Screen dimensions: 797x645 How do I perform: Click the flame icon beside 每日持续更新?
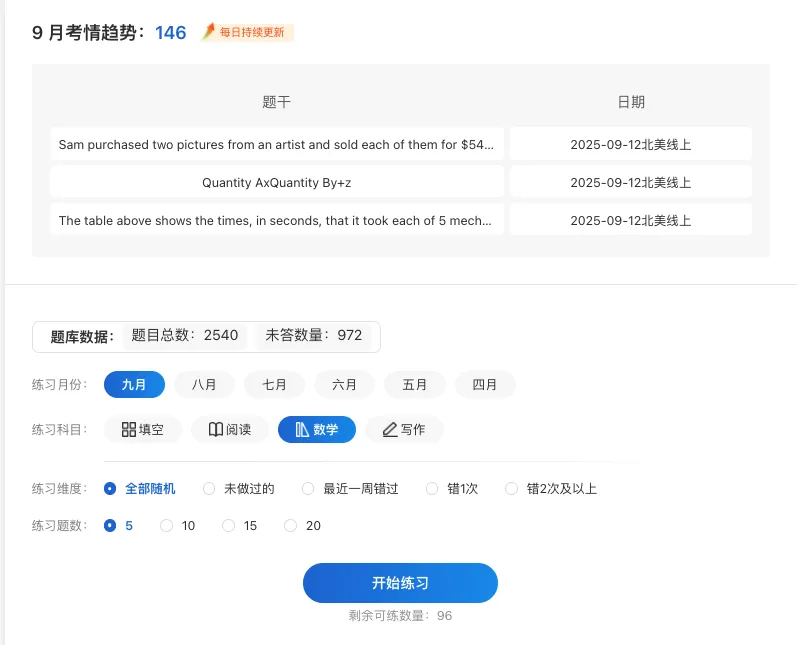tap(209, 32)
